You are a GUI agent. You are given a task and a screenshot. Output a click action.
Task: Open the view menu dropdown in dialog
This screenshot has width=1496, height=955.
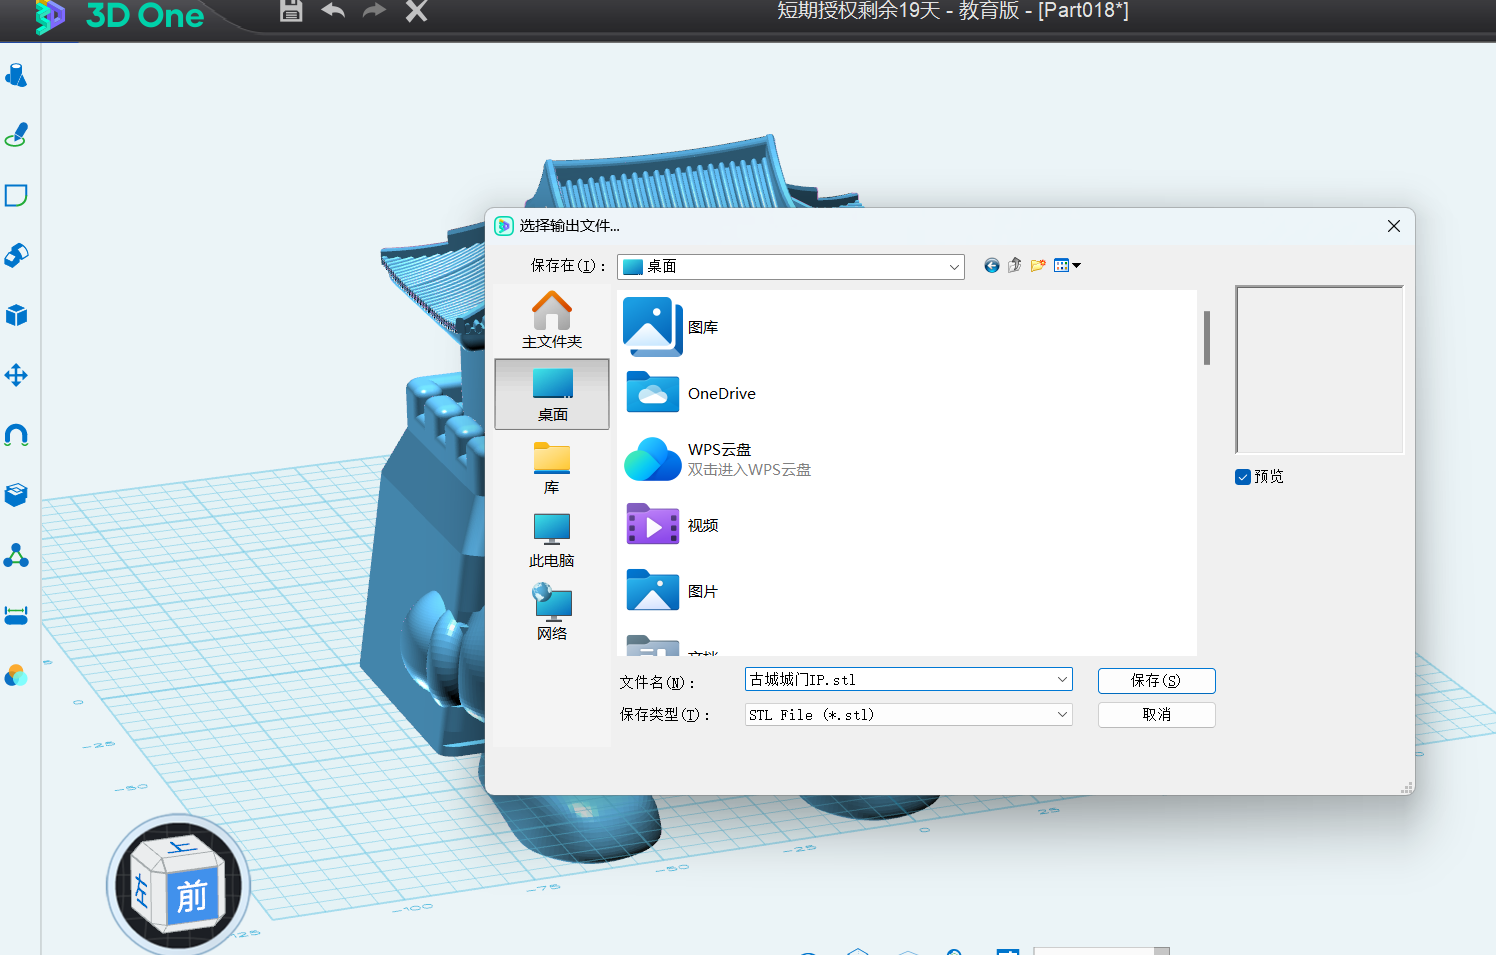point(1067,265)
